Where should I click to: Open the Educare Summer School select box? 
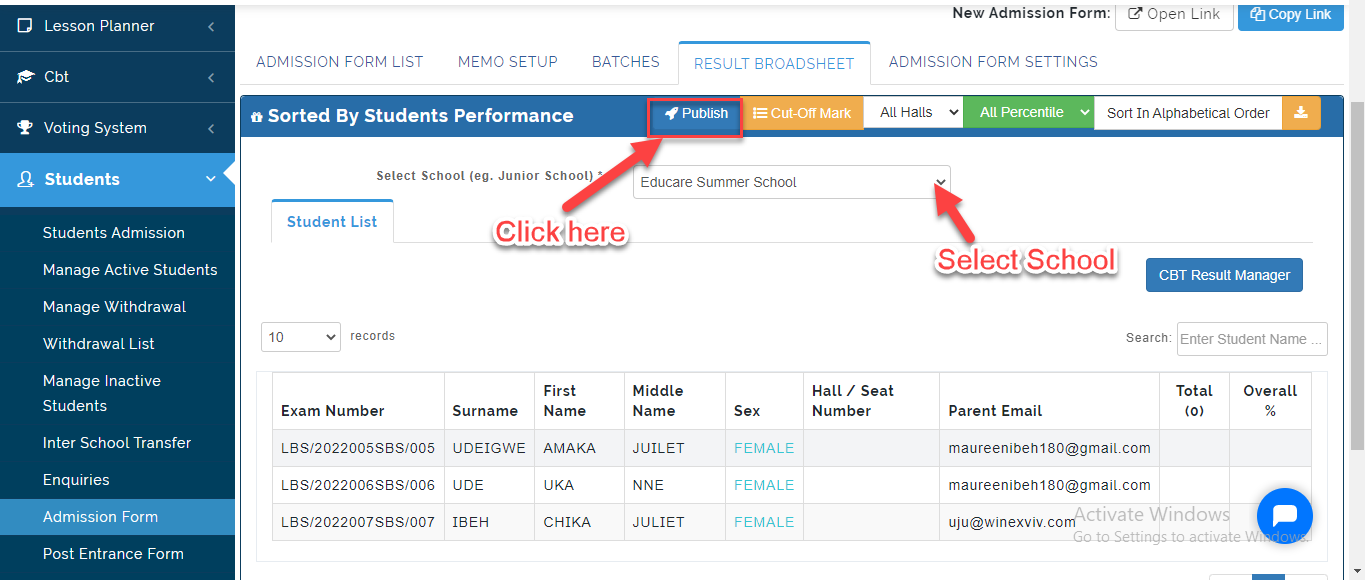792,182
